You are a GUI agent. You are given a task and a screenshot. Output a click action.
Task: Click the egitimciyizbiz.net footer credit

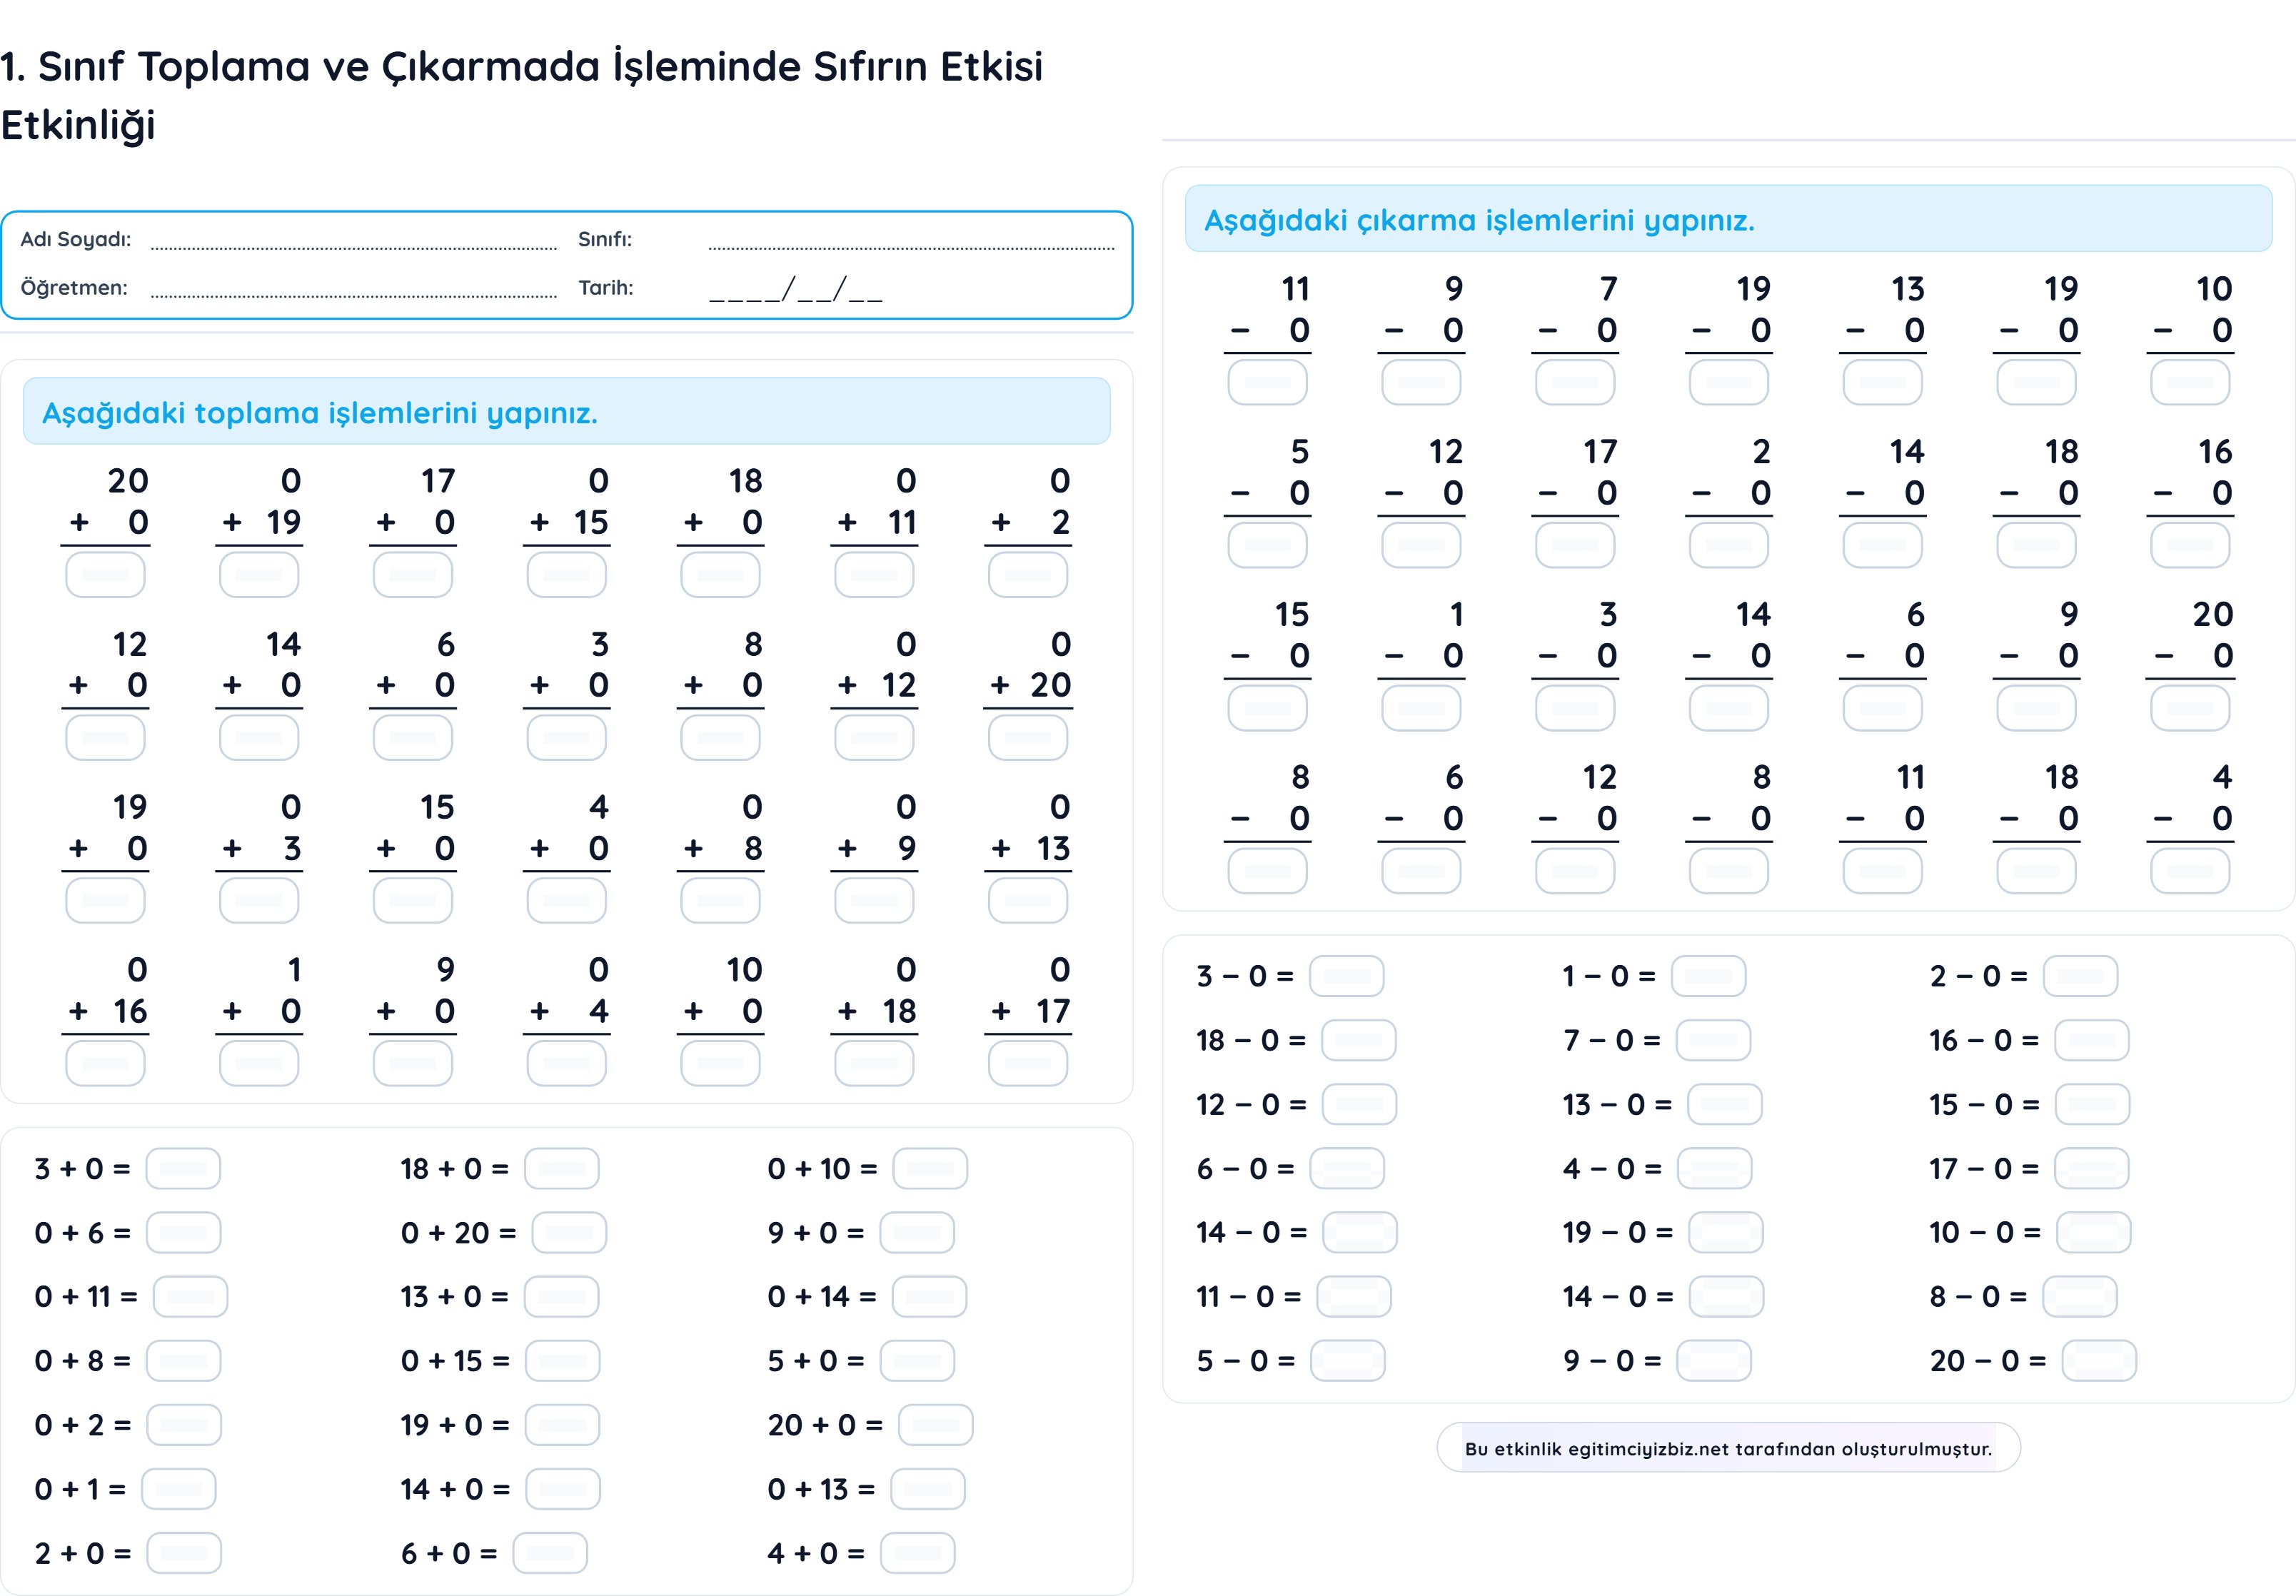1727,1448
